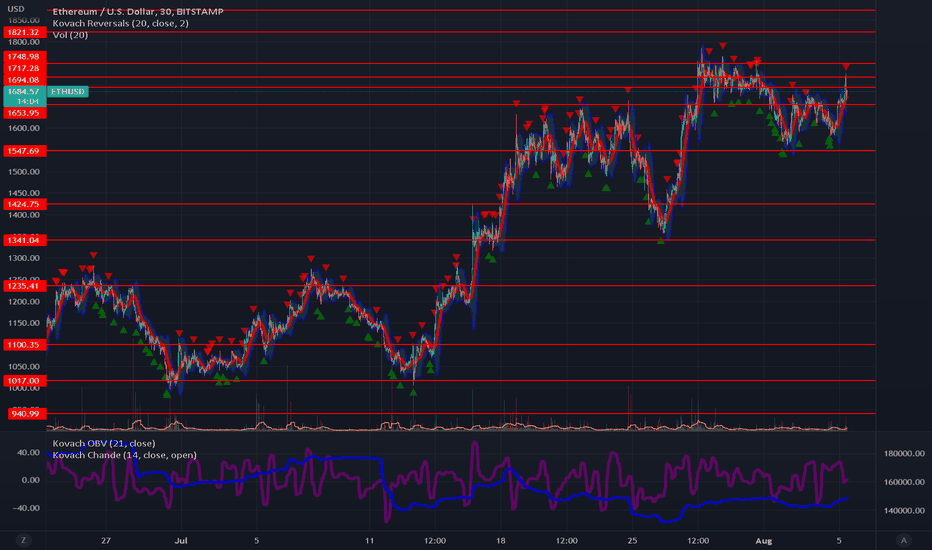Viewport: 932px width, 550px height.
Task: Click the red 1547.69 price level label
Action: click(x=24, y=151)
